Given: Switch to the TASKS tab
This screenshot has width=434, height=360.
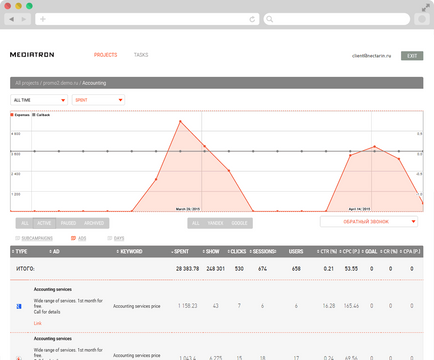Looking at the screenshot, I should click(141, 55).
